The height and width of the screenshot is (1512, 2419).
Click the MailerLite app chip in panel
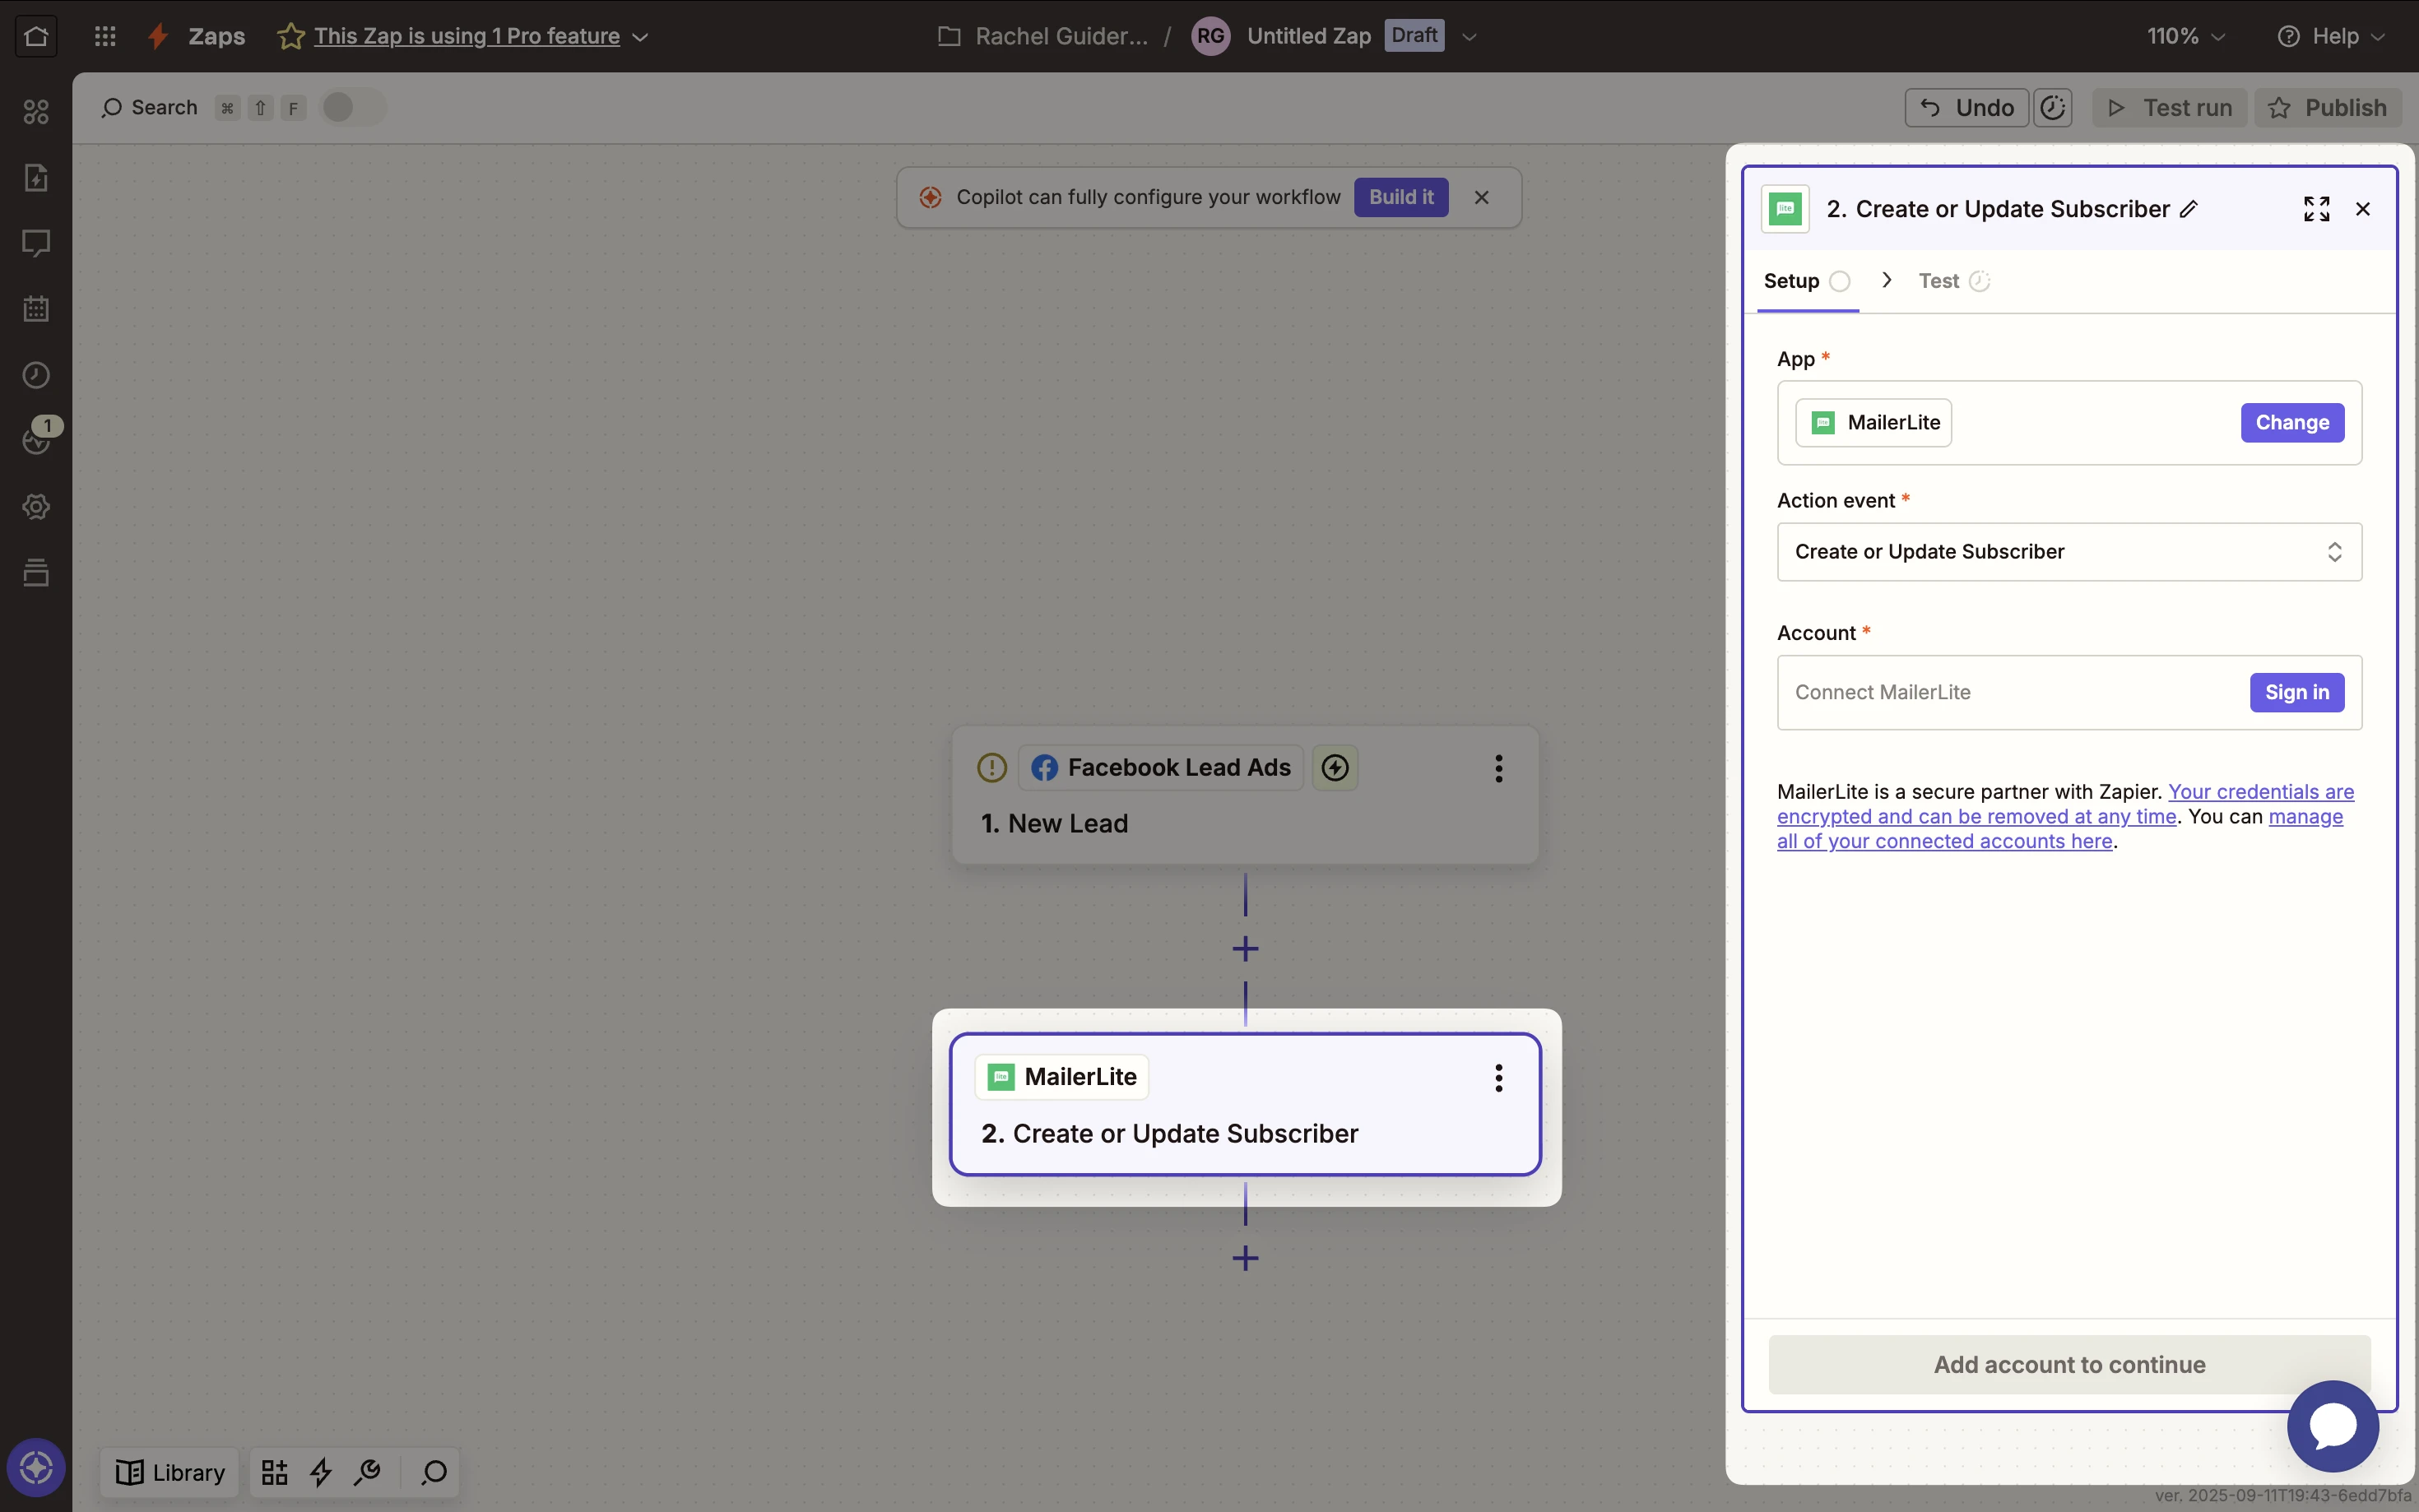pyautogui.click(x=1873, y=423)
